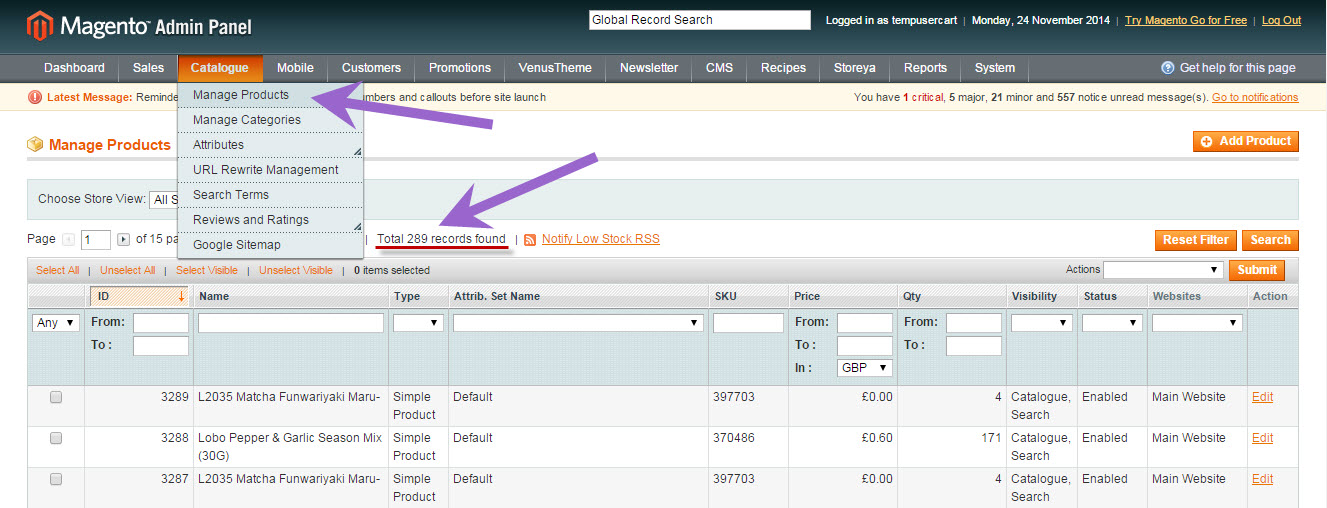Tick the checkbox for product 3287
The image size is (1327, 508).
point(56,479)
